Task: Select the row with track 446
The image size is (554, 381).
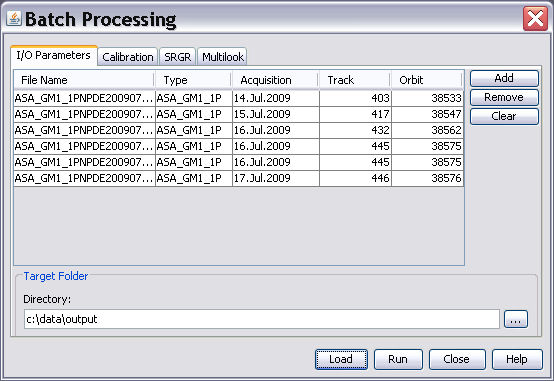Action: pos(238,178)
